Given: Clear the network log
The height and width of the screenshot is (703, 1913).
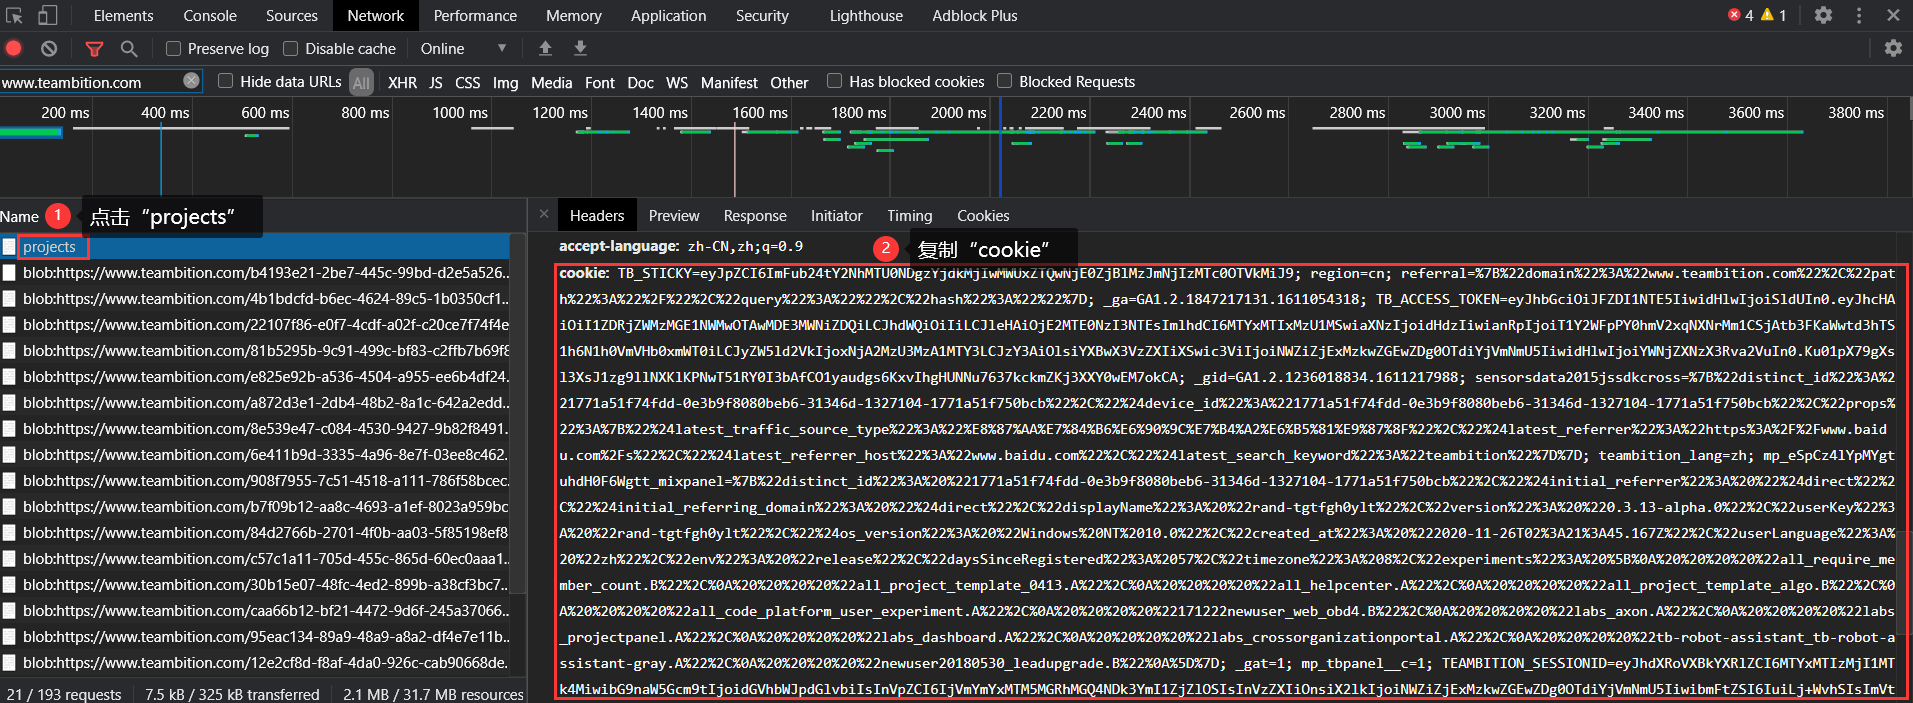Looking at the screenshot, I should (49, 48).
